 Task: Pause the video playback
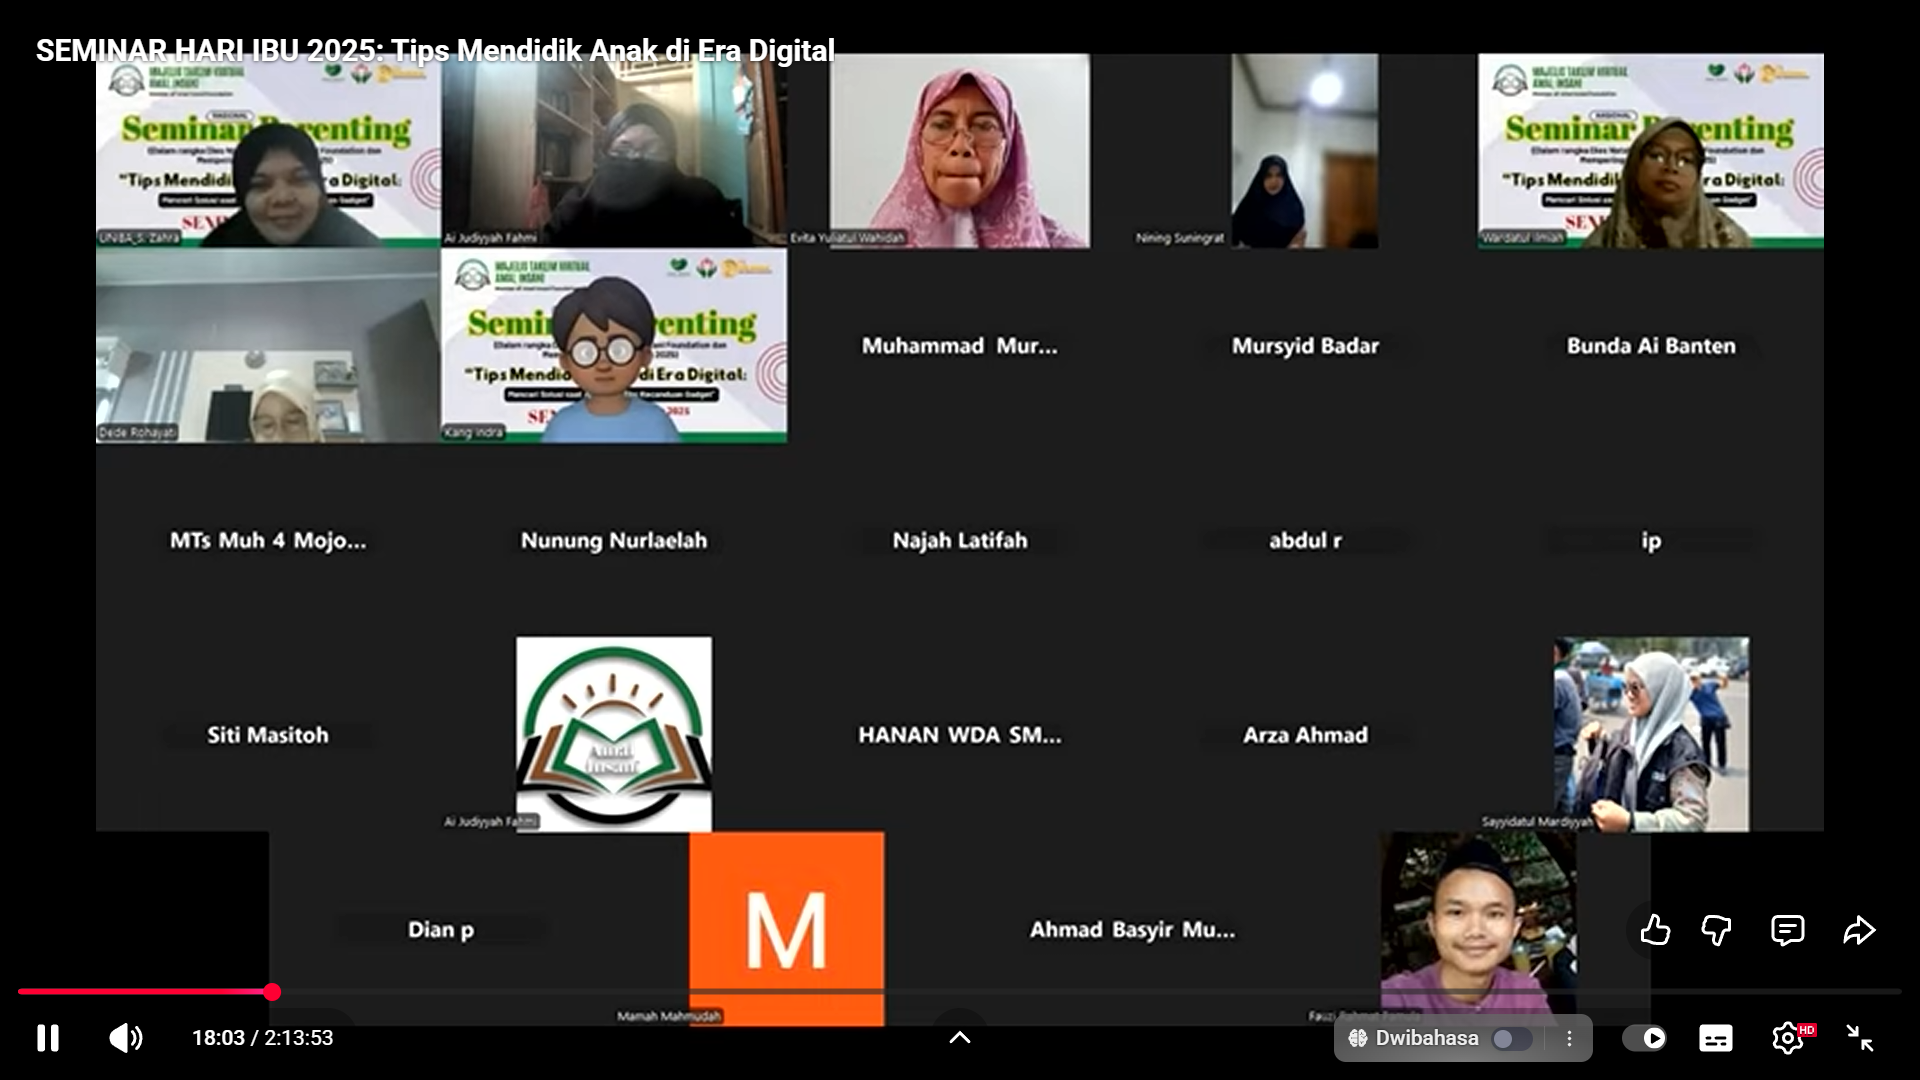click(x=47, y=1038)
